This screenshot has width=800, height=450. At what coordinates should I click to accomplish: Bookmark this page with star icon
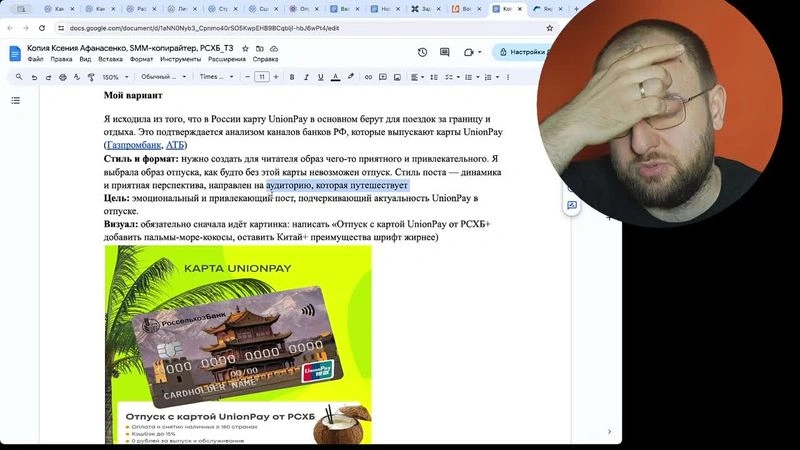tap(549, 28)
